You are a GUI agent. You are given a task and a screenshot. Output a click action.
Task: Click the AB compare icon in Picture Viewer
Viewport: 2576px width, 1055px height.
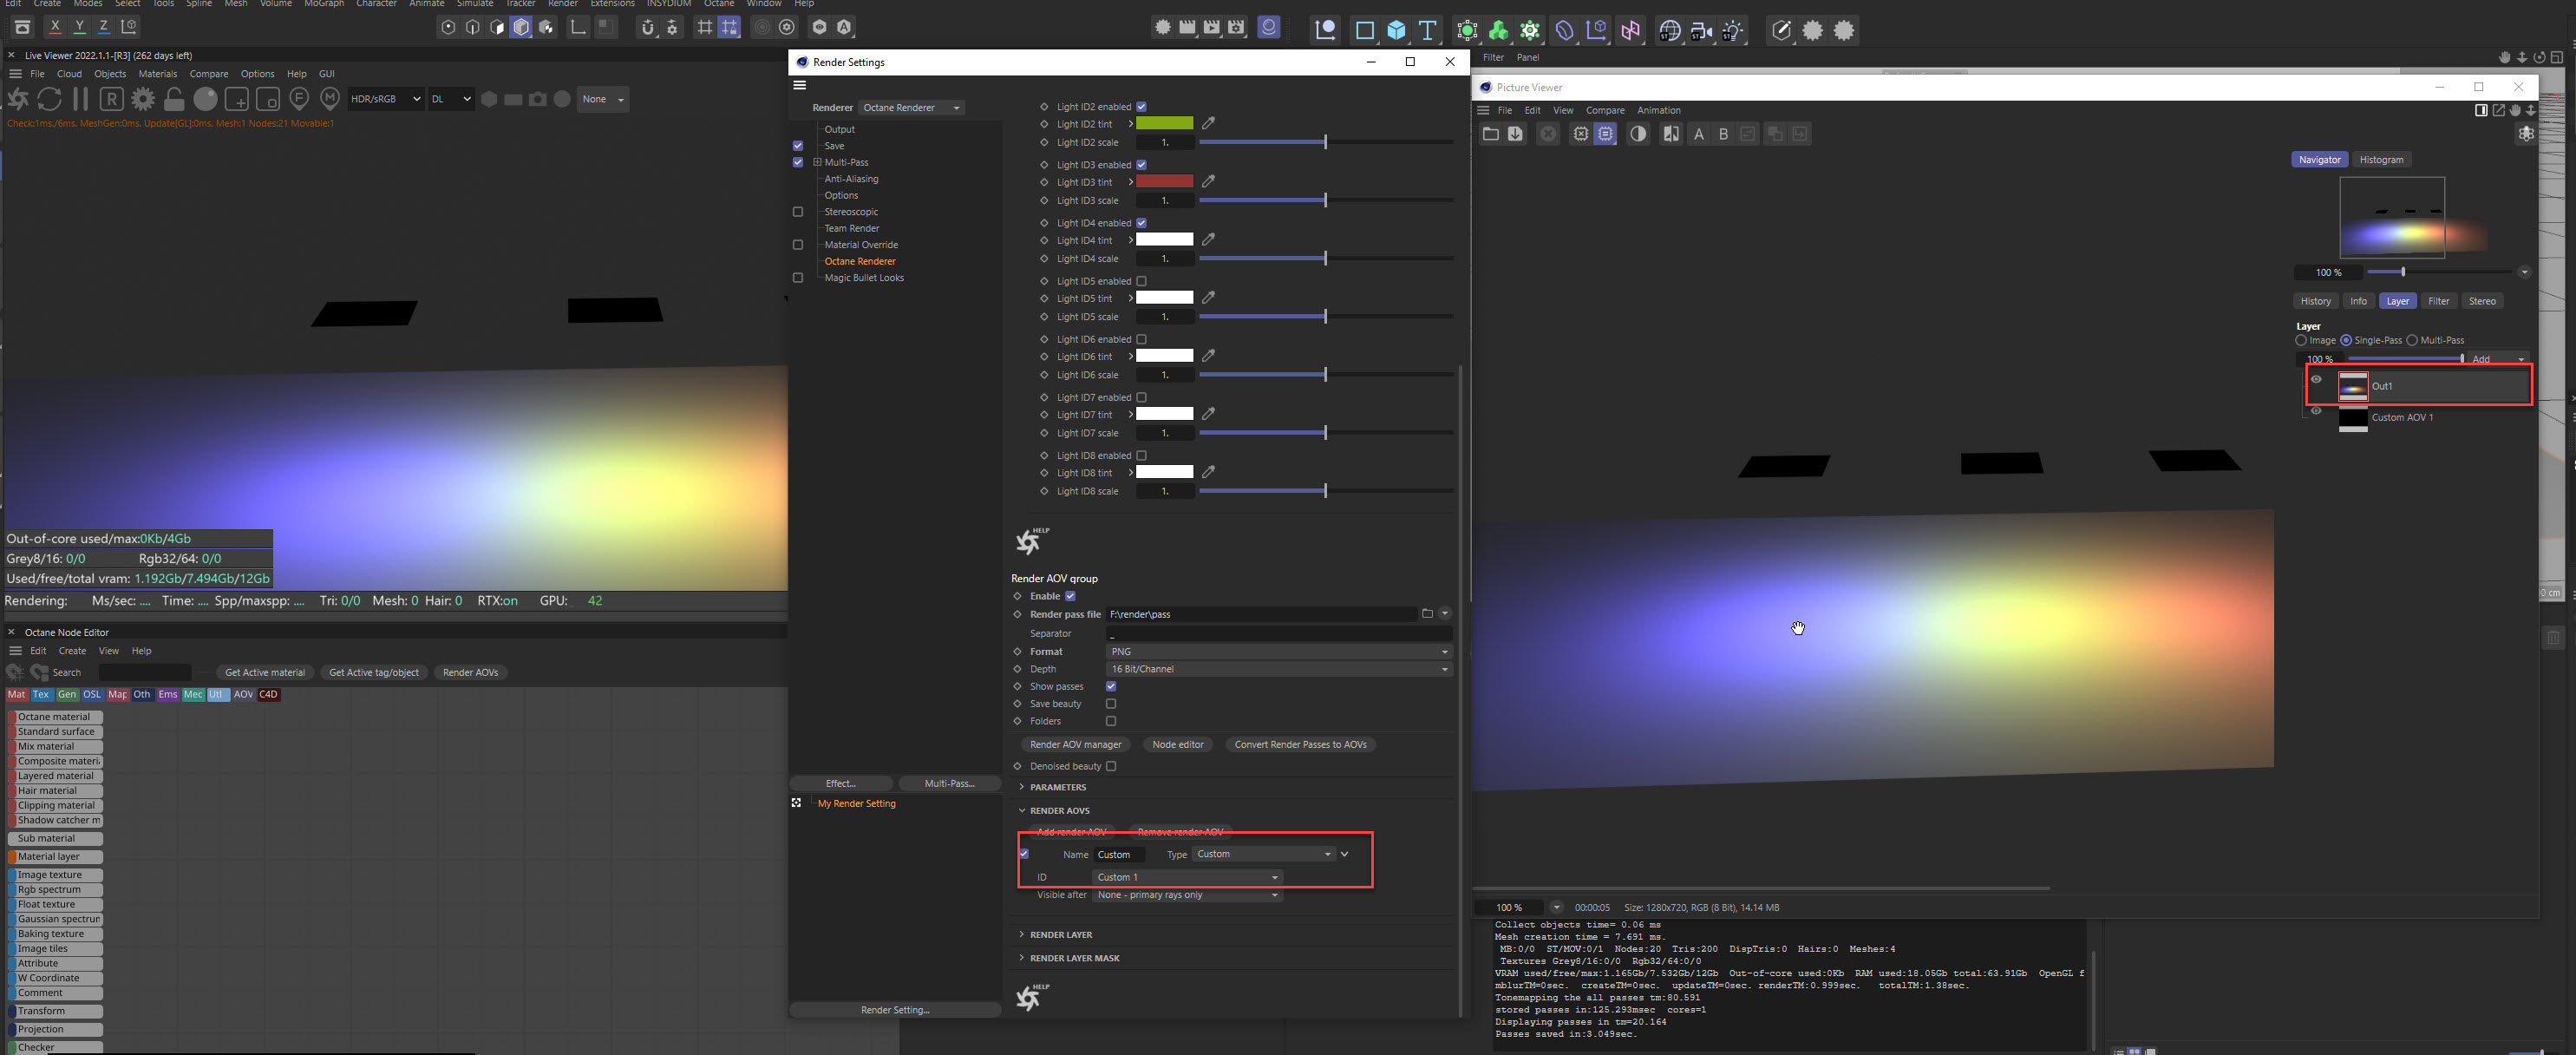pyautogui.click(x=1670, y=134)
